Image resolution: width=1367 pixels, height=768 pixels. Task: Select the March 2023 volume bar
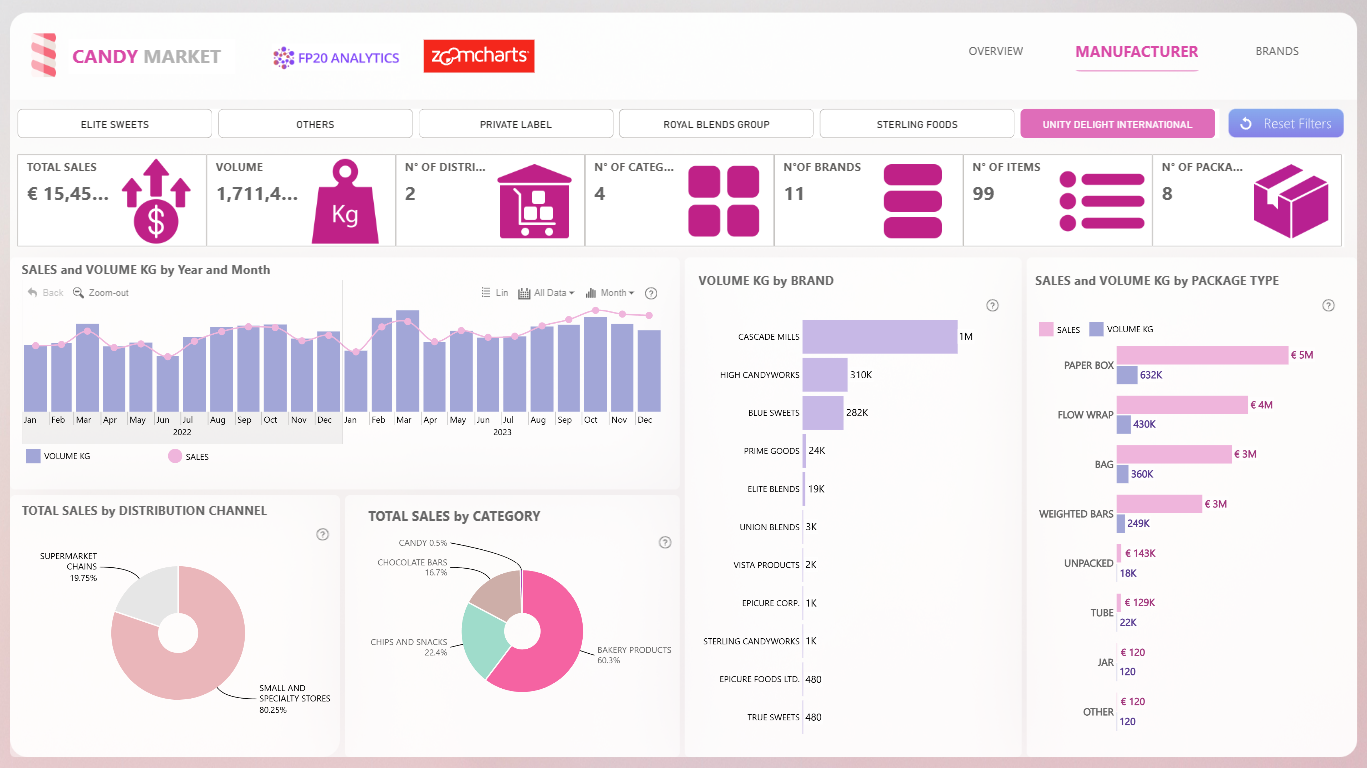407,361
